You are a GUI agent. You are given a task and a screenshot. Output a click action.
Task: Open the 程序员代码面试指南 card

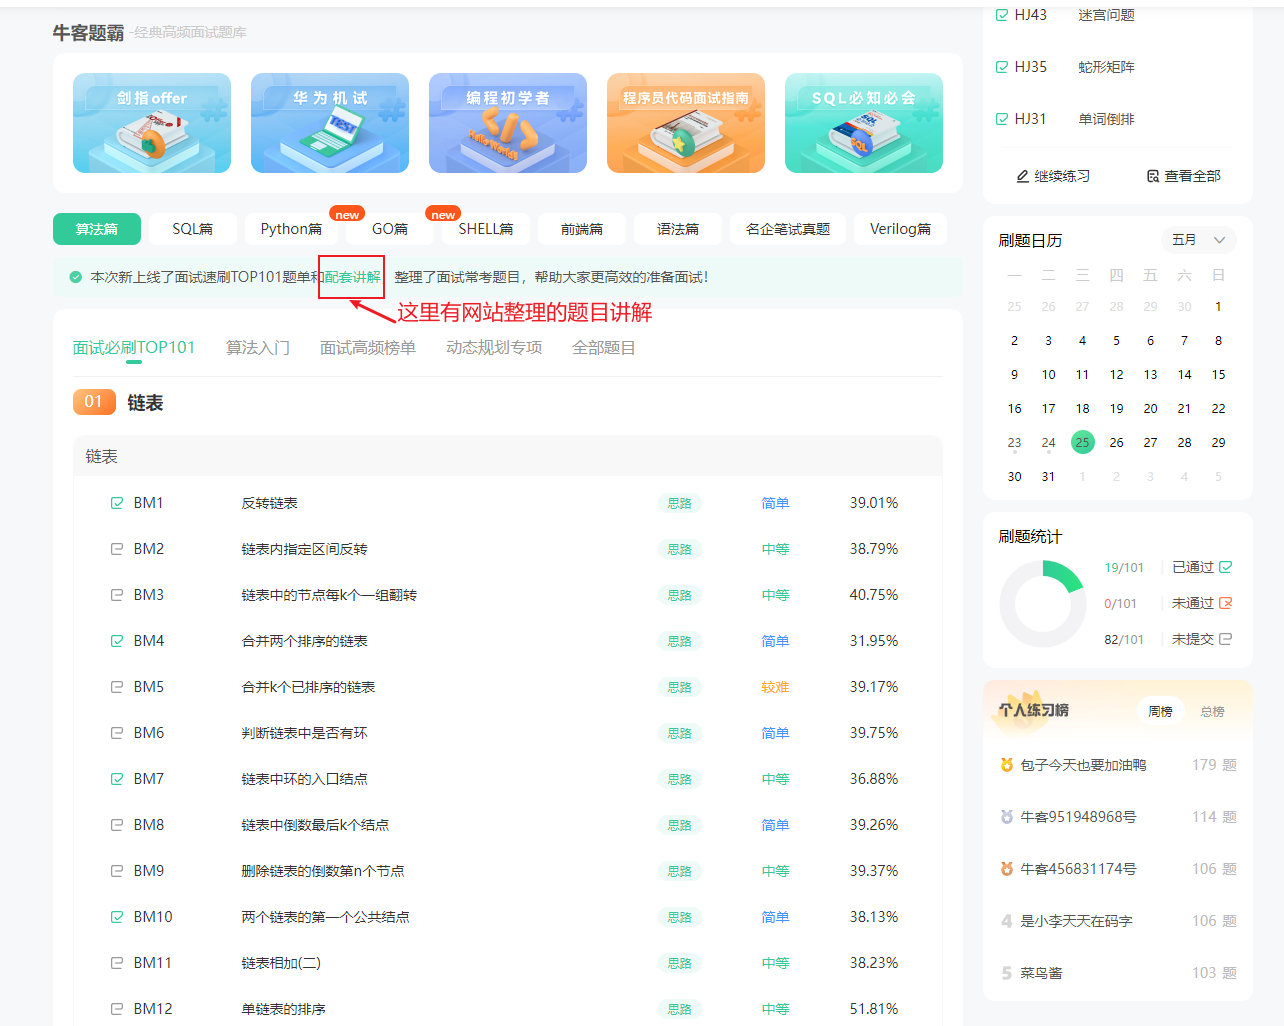(x=686, y=123)
